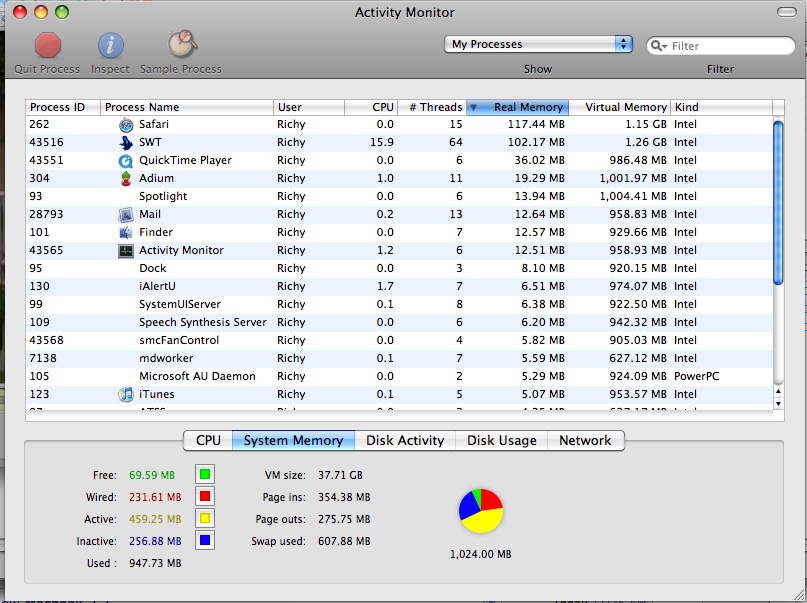Click the scrollbar up arrow
The height and width of the screenshot is (603, 807).
point(778,392)
